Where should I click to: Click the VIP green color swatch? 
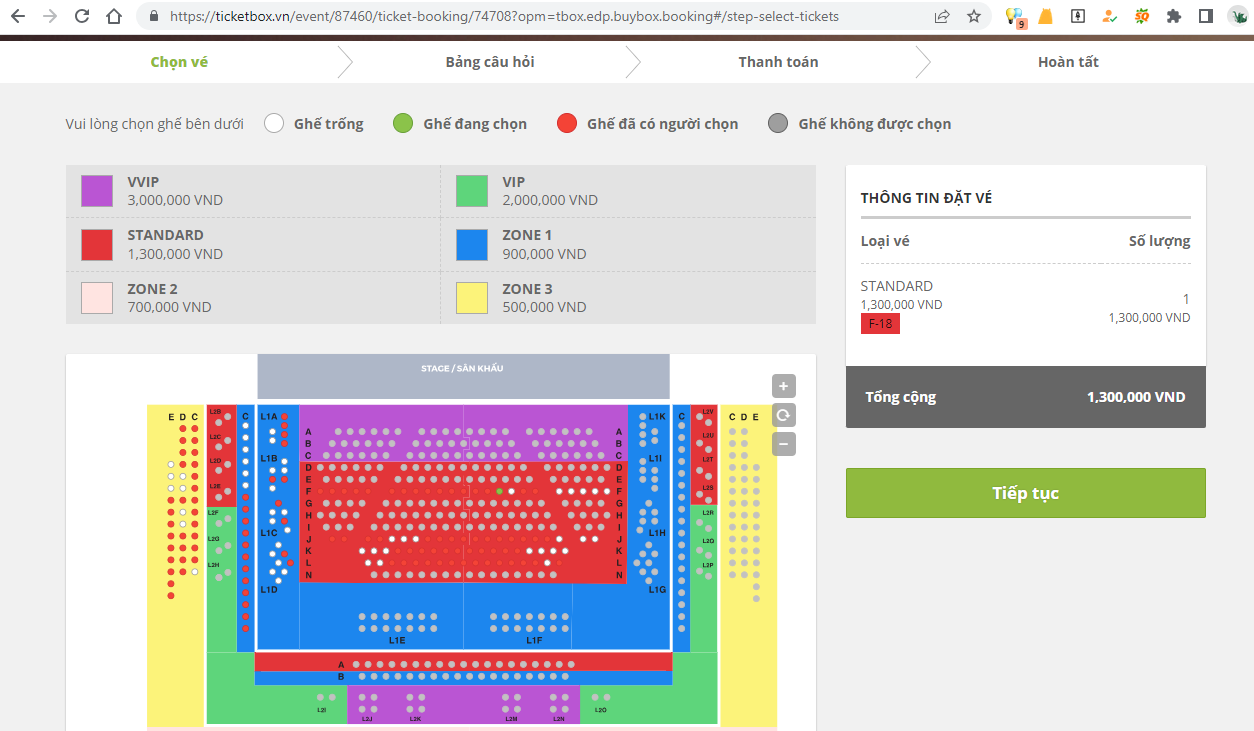[472, 191]
